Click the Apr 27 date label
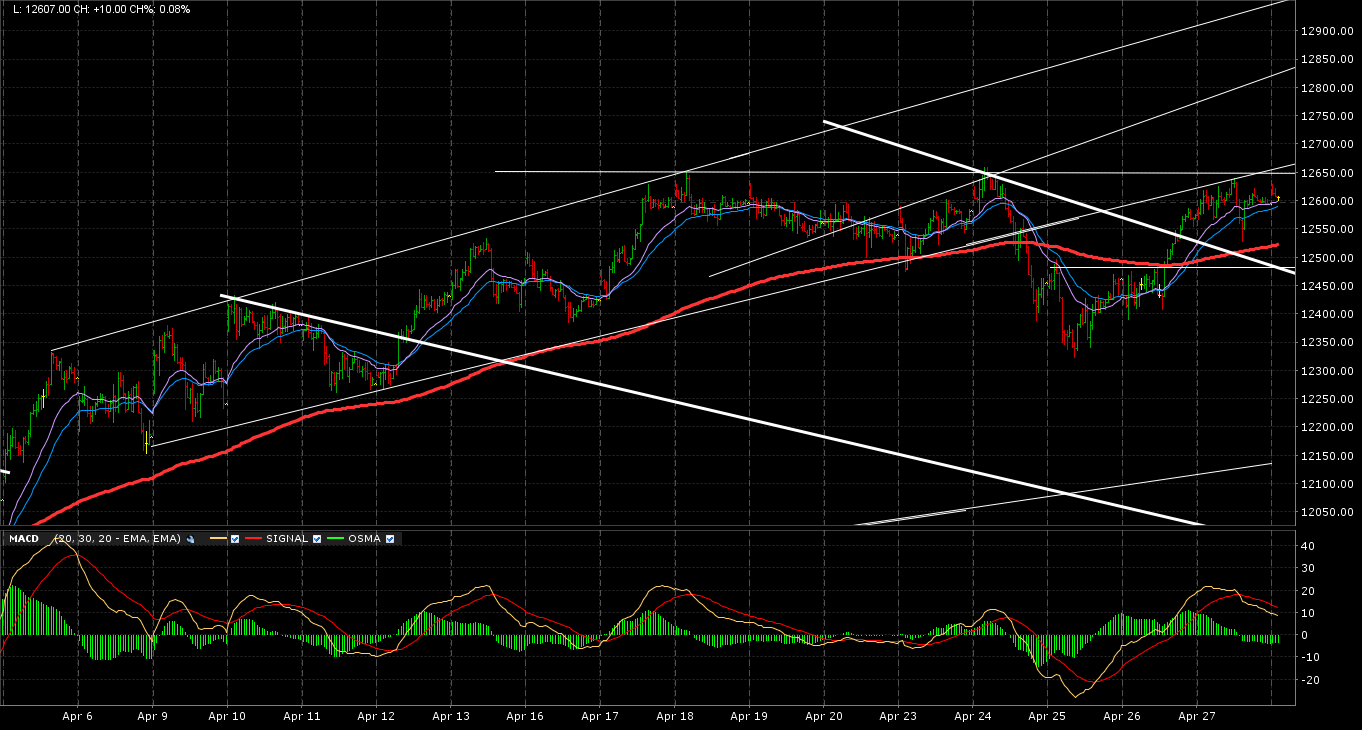Image resolution: width=1362 pixels, height=730 pixels. (x=1196, y=716)
